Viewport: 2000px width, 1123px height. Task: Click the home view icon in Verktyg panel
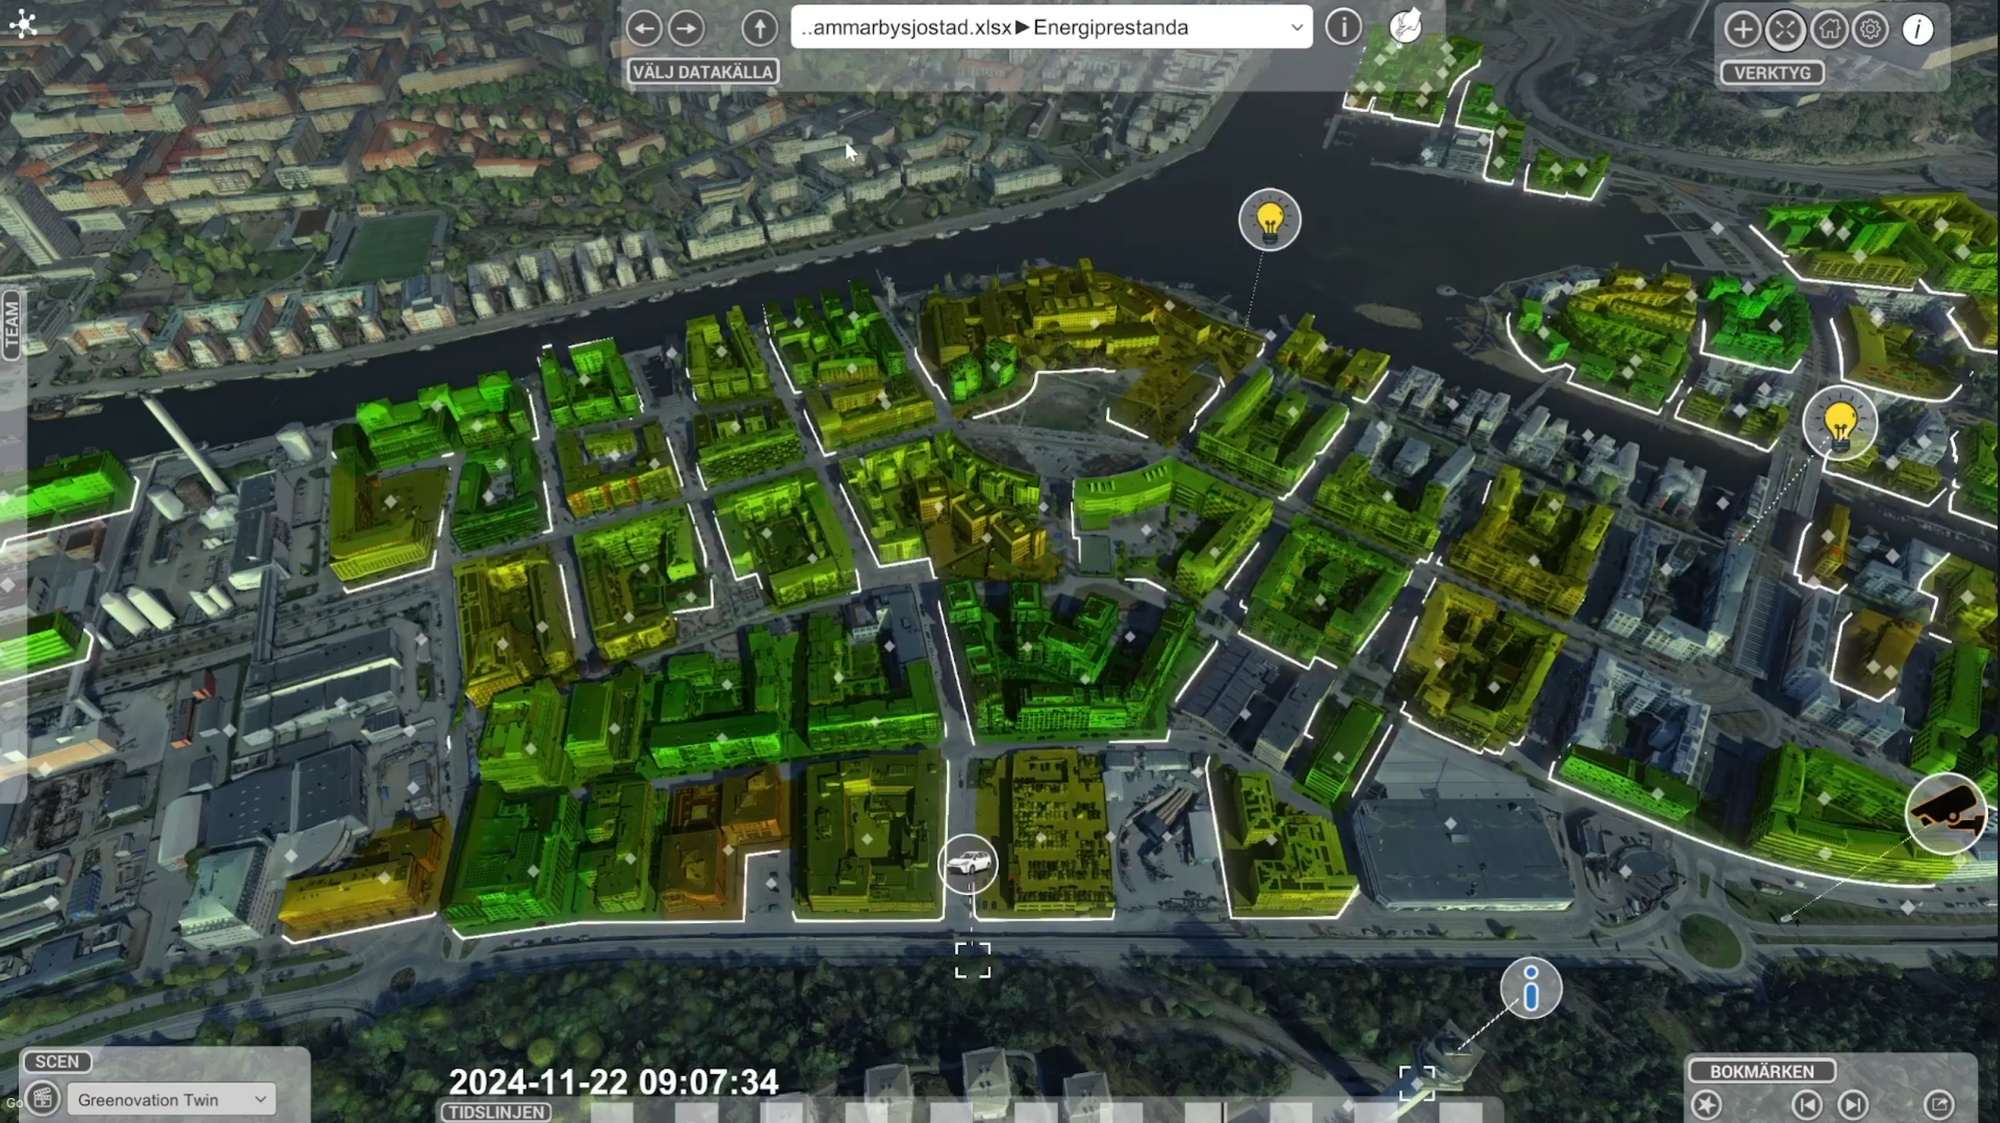pyautogui.click(x=1831, y=30)
